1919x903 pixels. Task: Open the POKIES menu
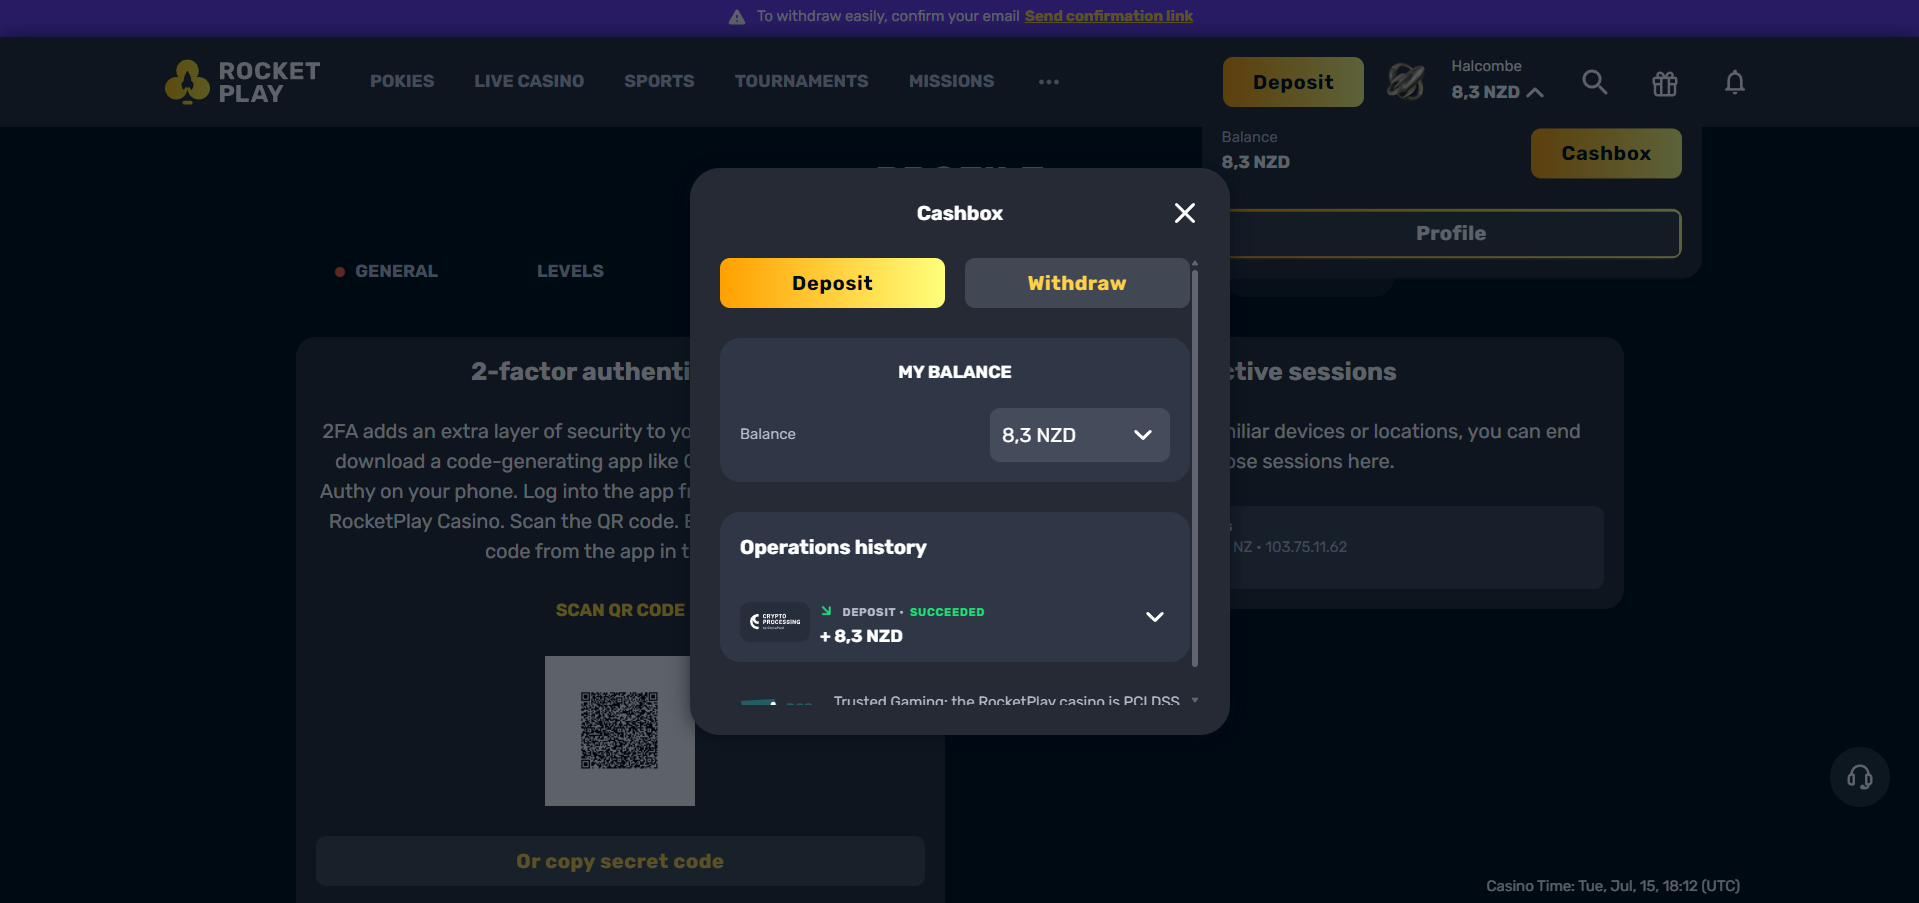coord(402,81)
